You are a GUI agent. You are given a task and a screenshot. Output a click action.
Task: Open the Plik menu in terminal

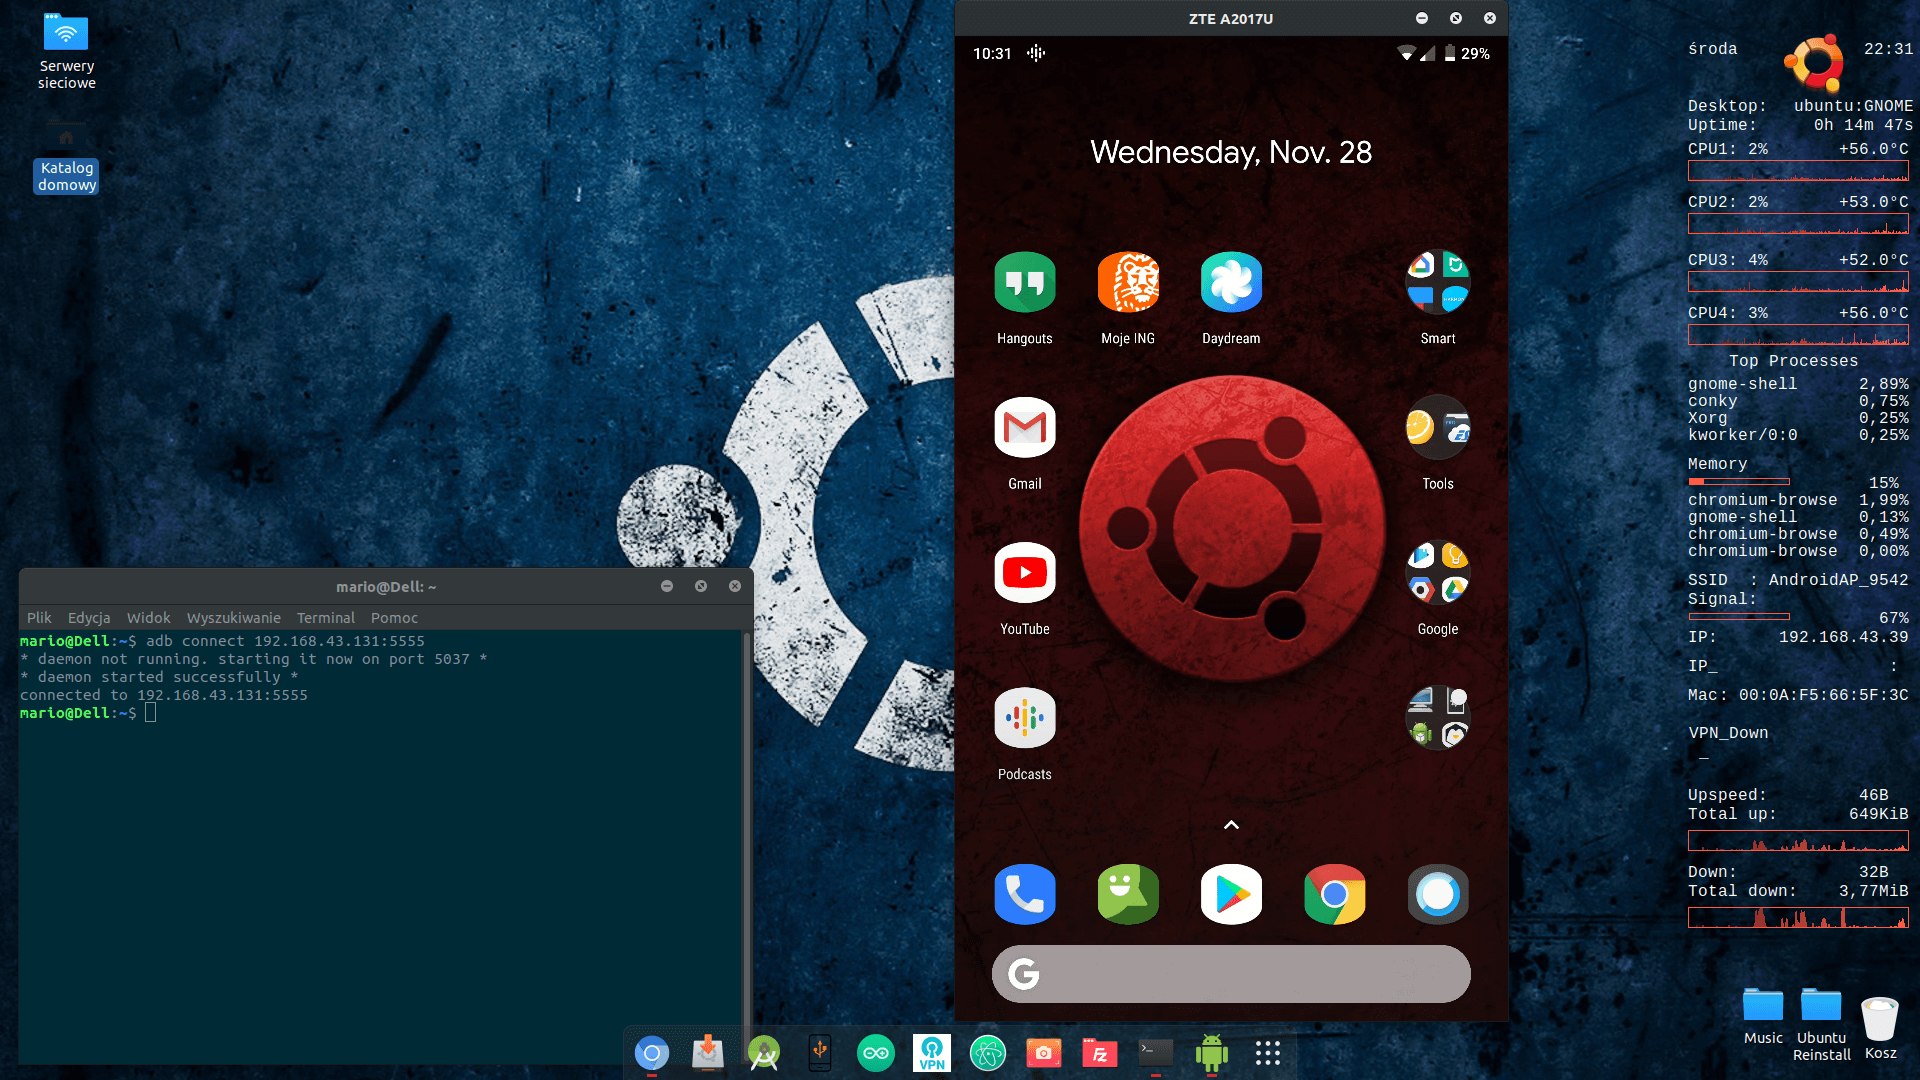[x=39, y=618]
